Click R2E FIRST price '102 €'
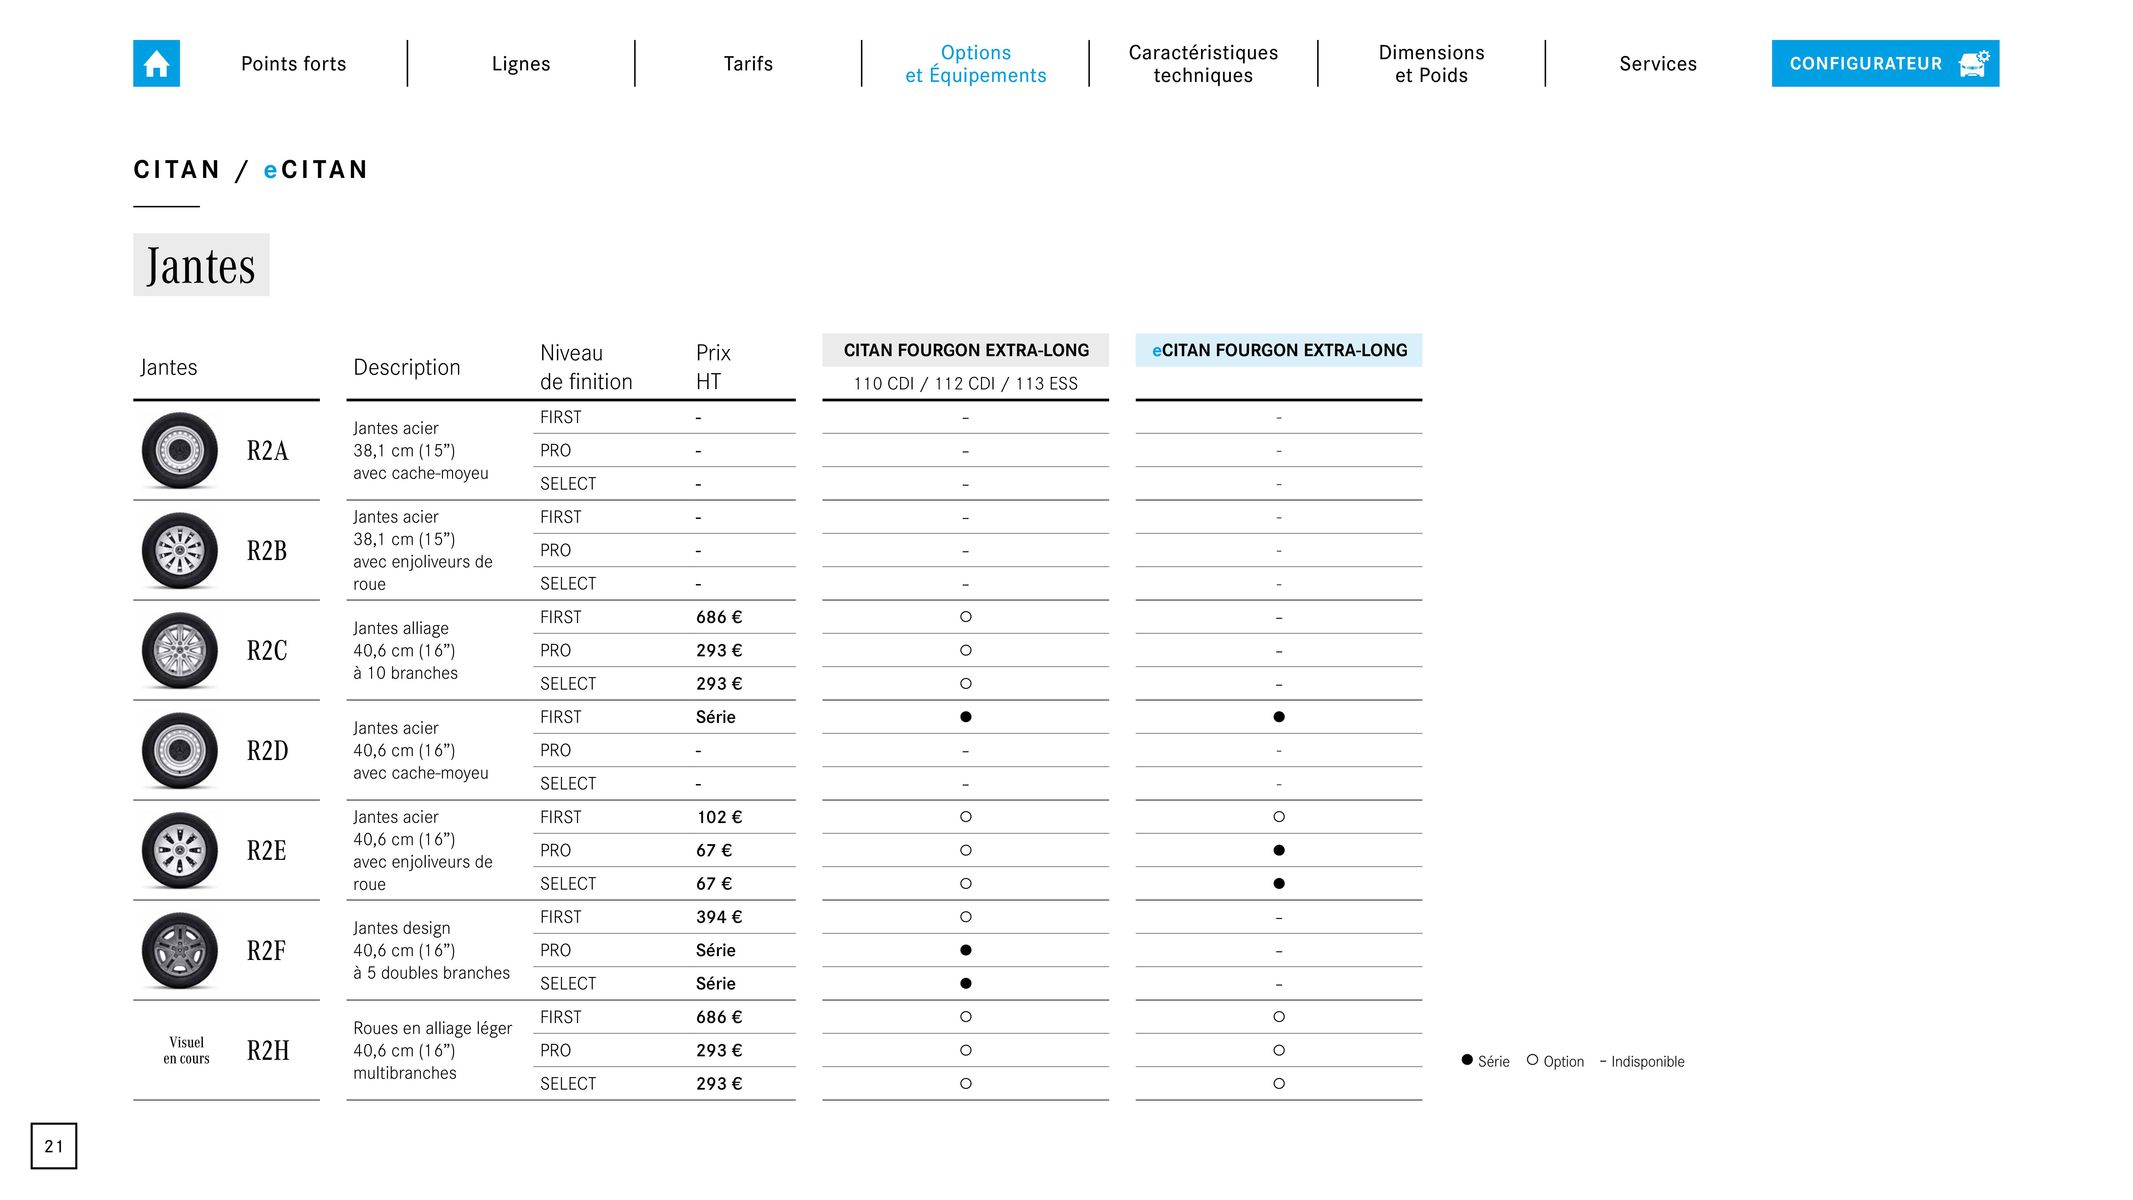This screenshot has height=1200, width=2133. tap(719, 817)
